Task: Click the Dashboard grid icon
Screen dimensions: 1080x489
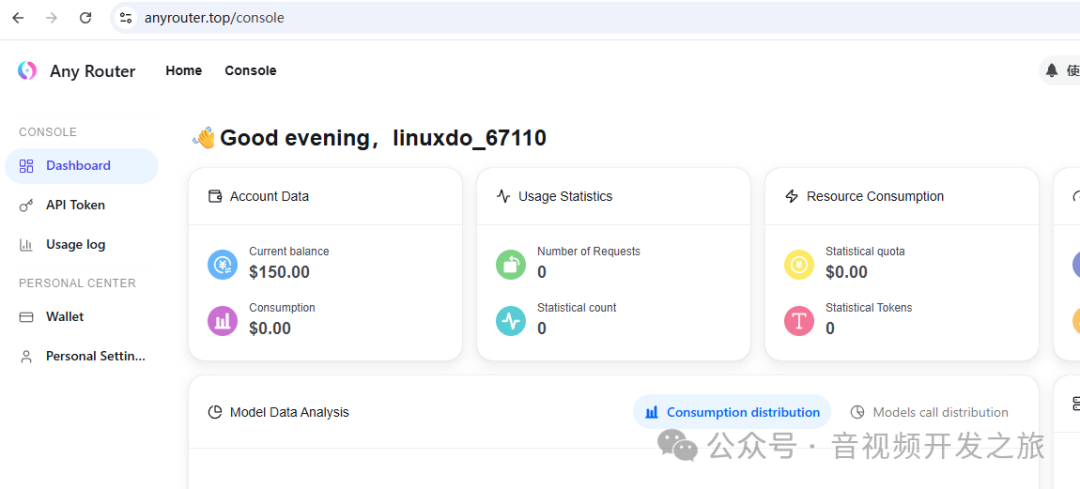Action: tap(26, 166)
